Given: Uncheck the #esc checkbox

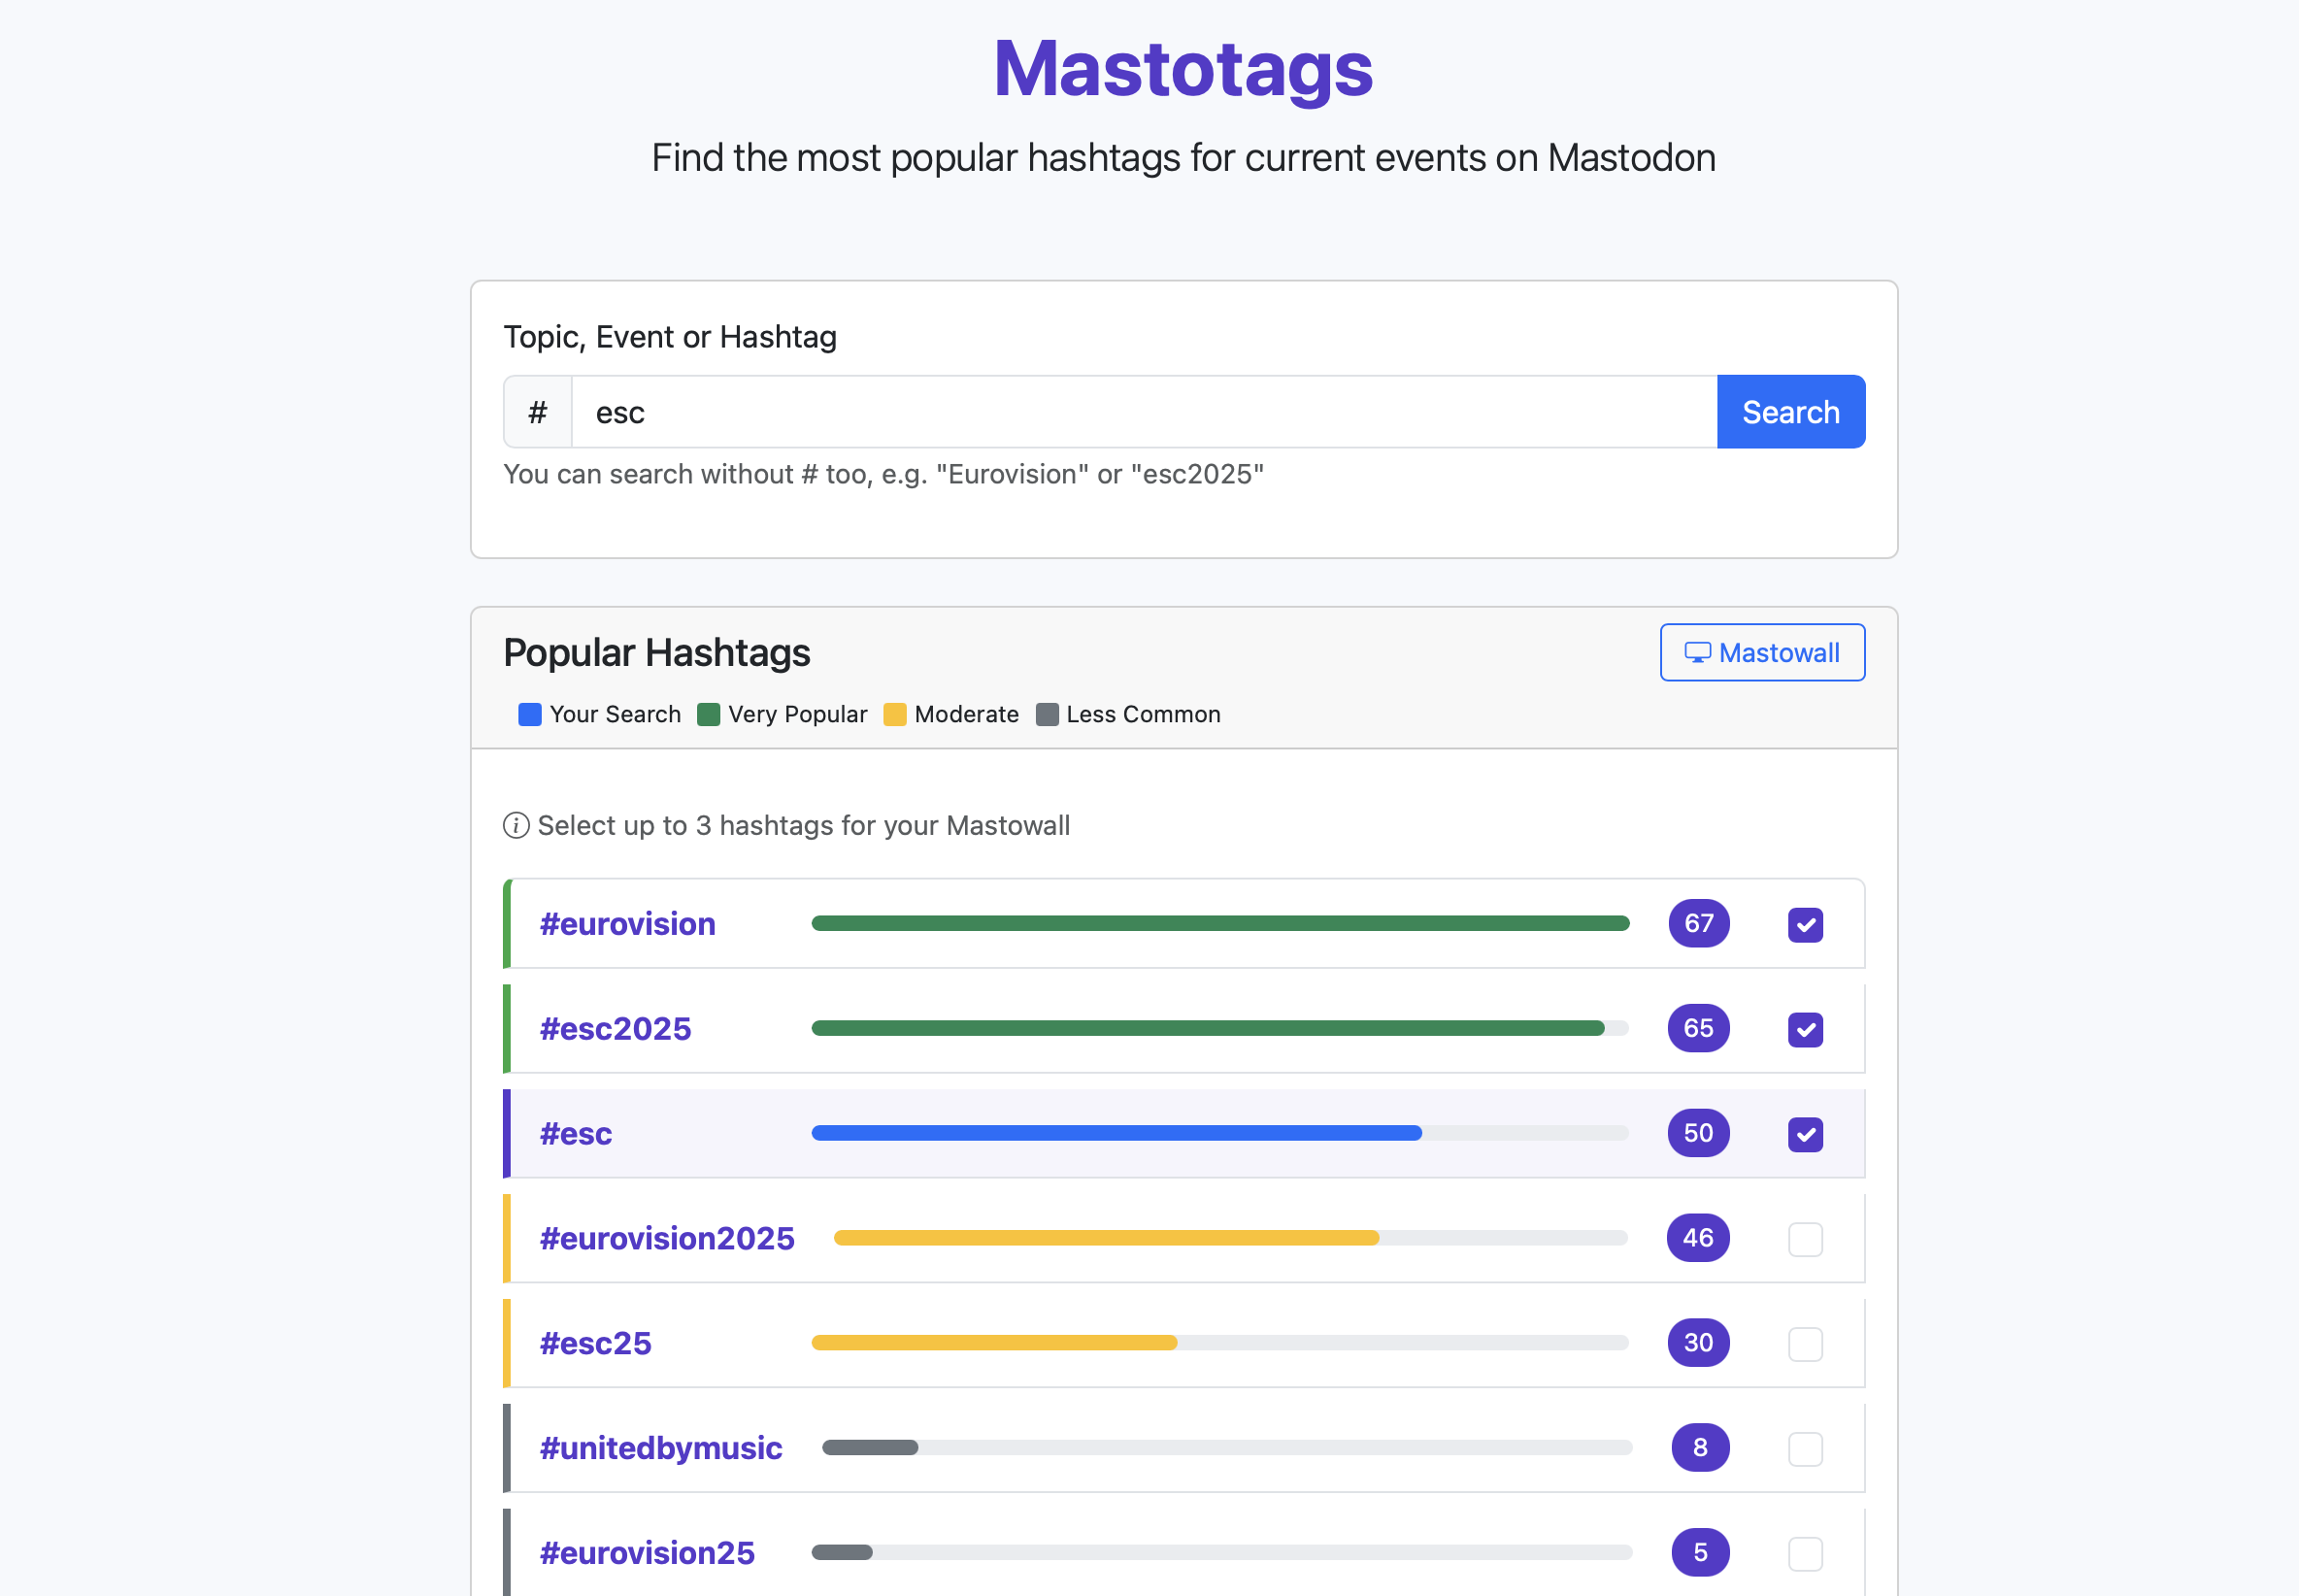Looking at the screenshot, I should pyautogui.click(x=1805, y=1135).
